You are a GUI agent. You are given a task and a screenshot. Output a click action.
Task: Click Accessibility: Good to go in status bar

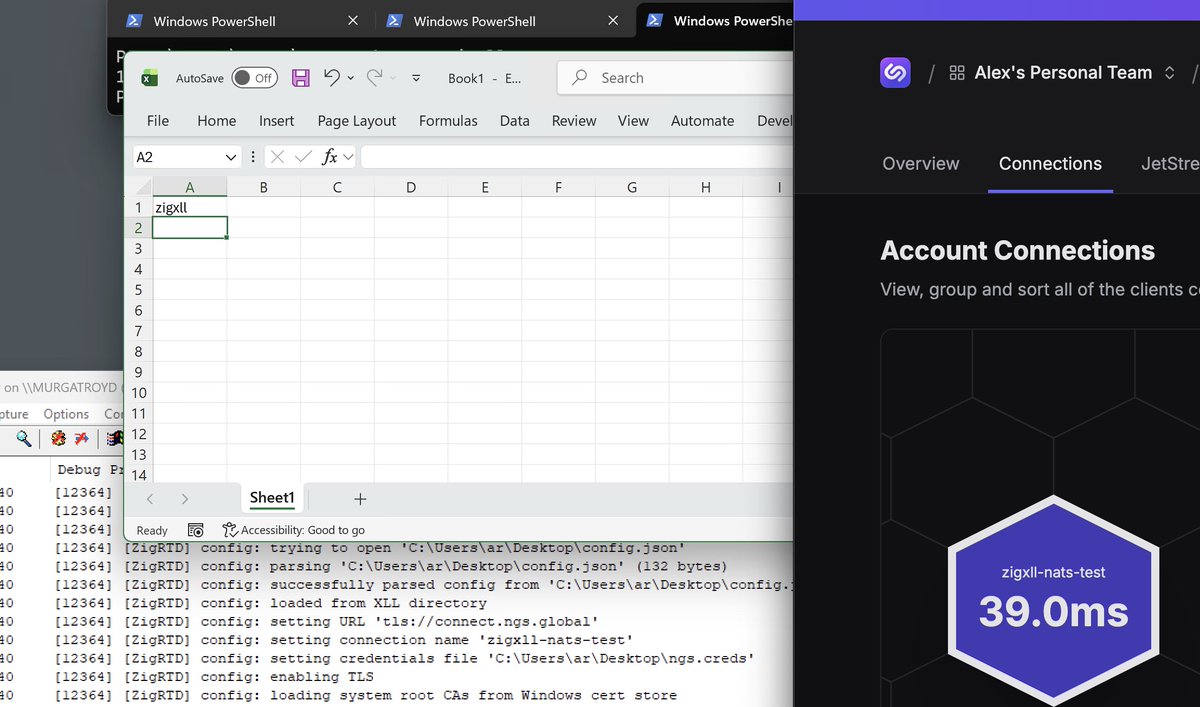(293, 530)
